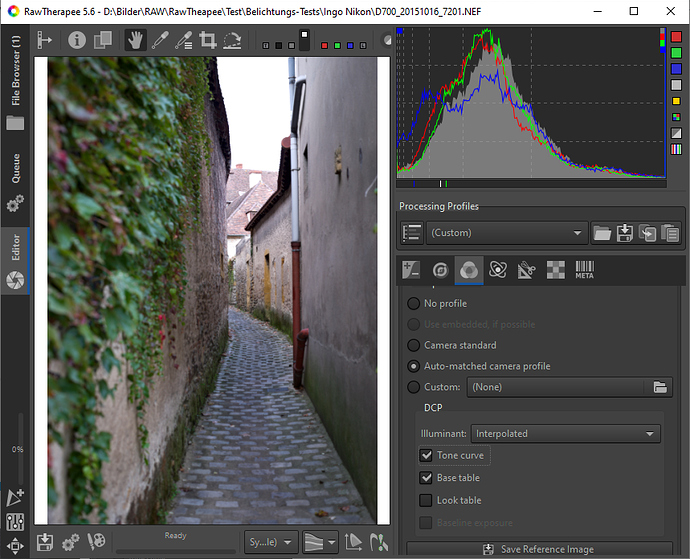Select No profile radio button
This screenshot has width=690, height=559.
413,303
